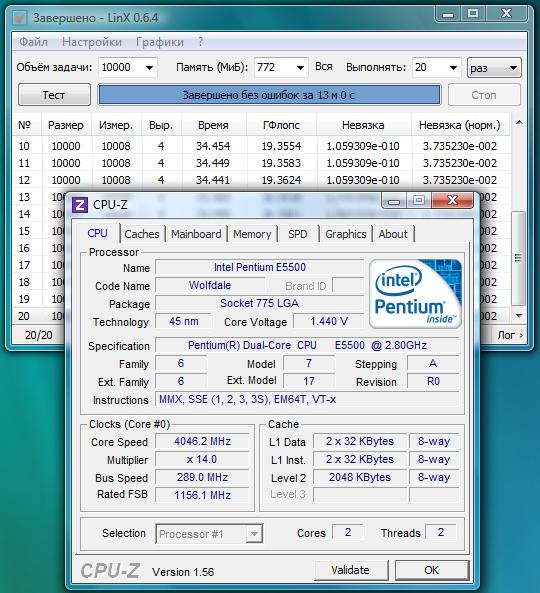Click the Ext. Model 17 value
540x593 pixels.
pyautogui.click(x=309, y=381)
